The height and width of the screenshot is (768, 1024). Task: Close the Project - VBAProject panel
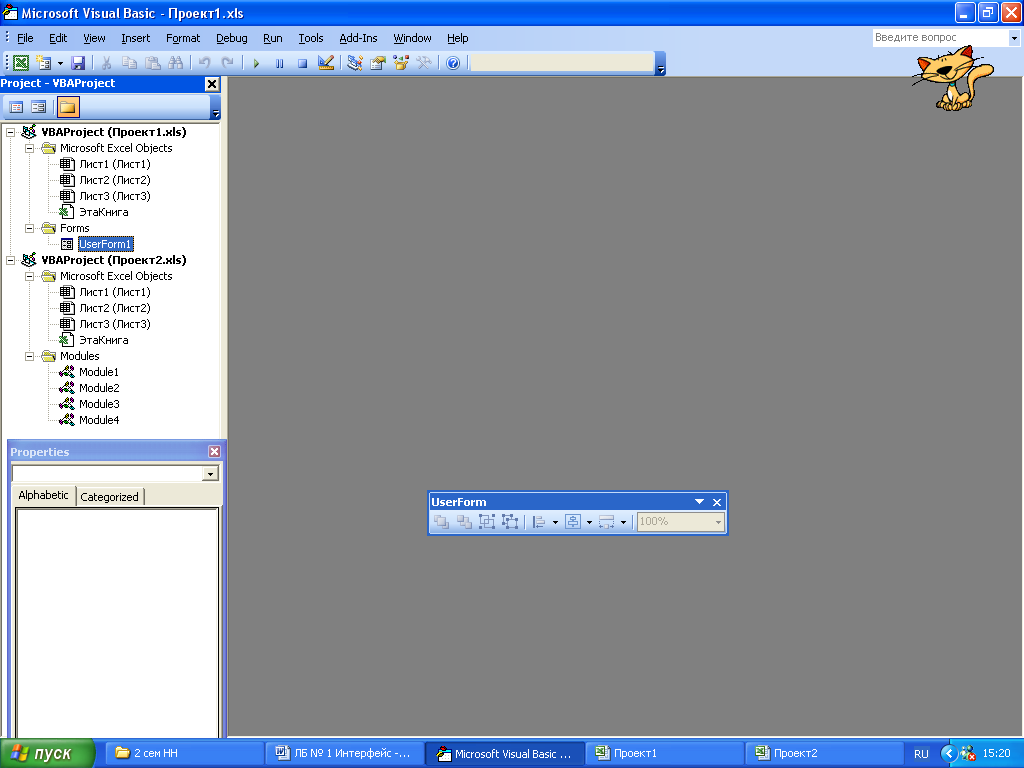pos(212,84)
